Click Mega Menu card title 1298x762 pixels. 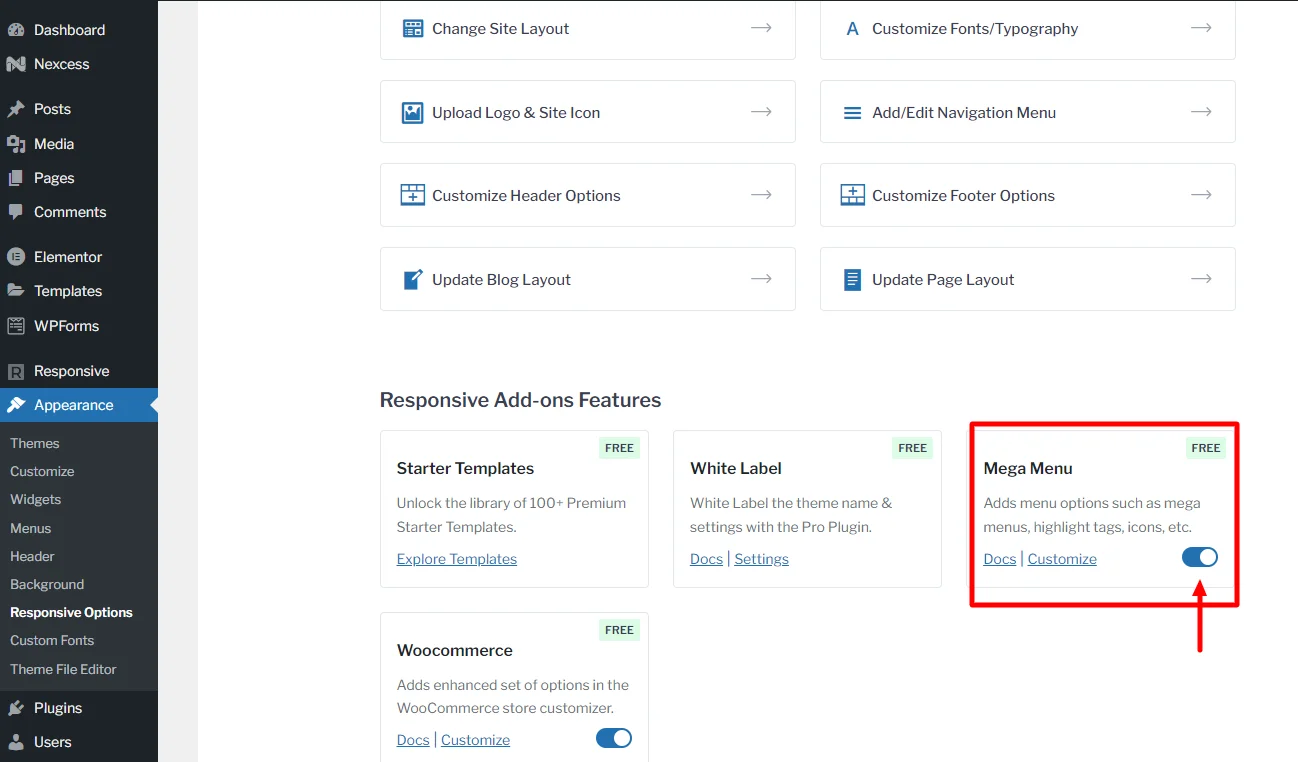click(1028, 468)
